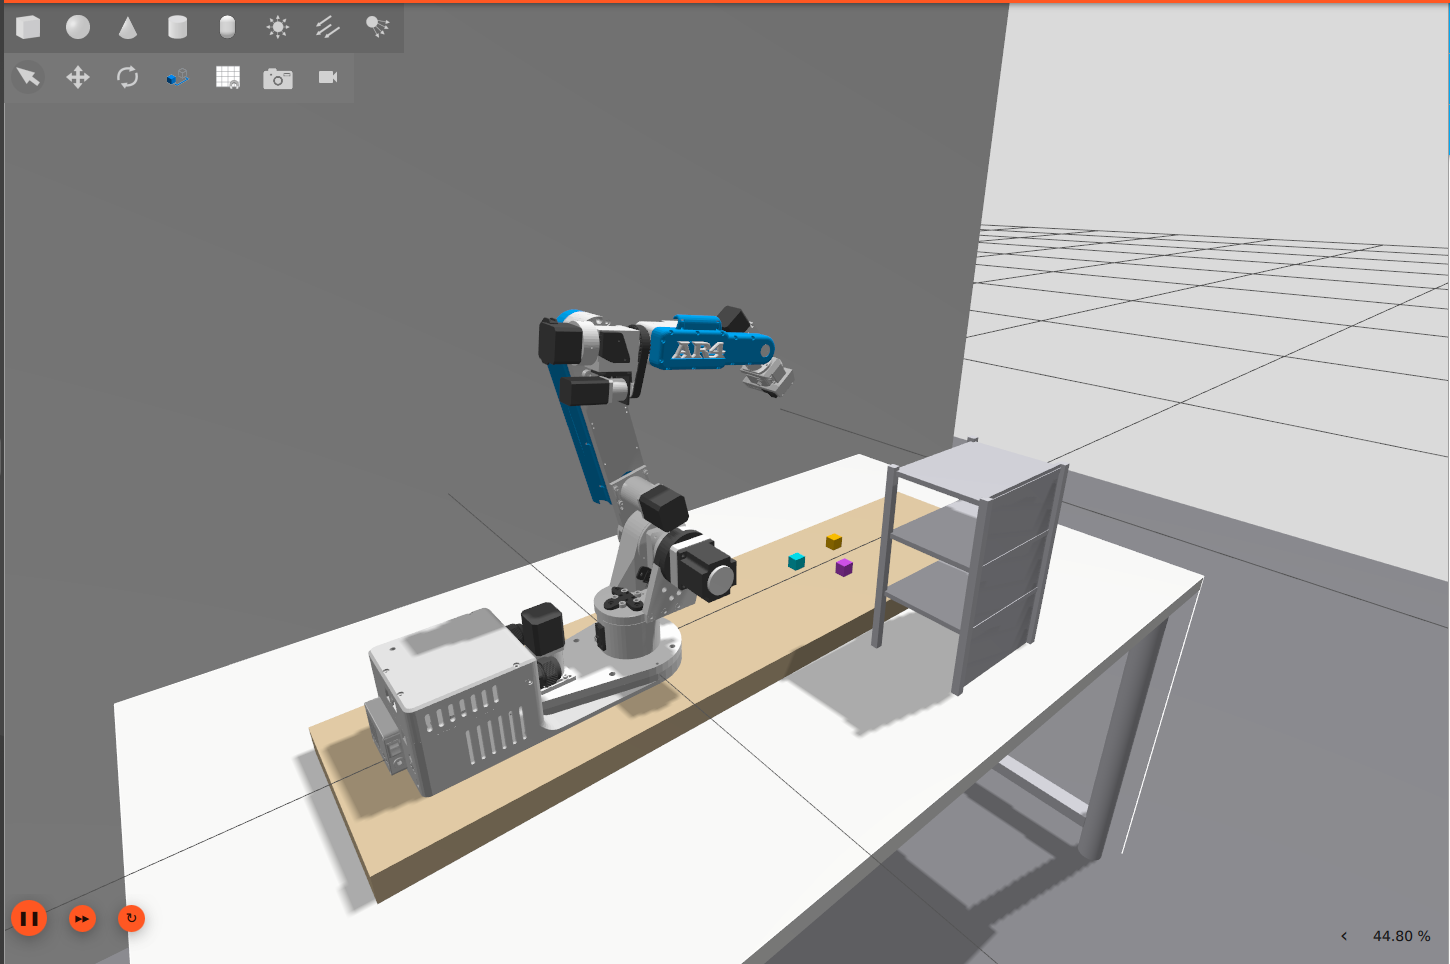Switch to rotate mode

point(128,77)
